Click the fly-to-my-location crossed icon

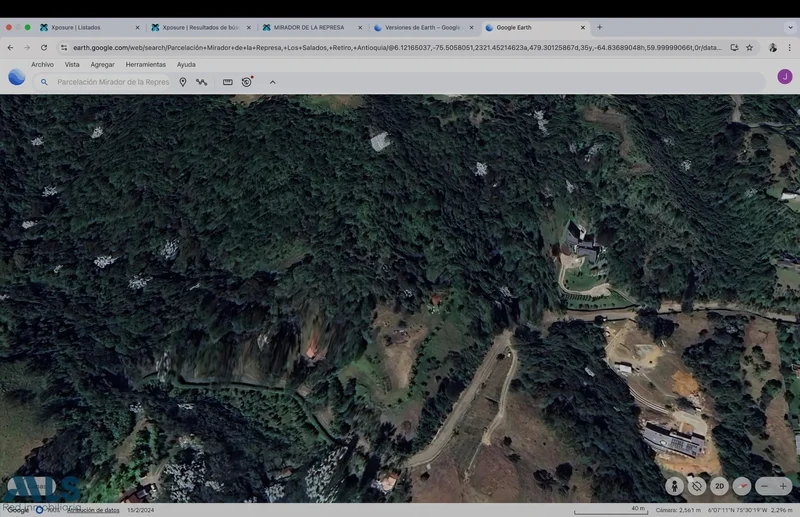pyautogui.click(x=697, y=486)
